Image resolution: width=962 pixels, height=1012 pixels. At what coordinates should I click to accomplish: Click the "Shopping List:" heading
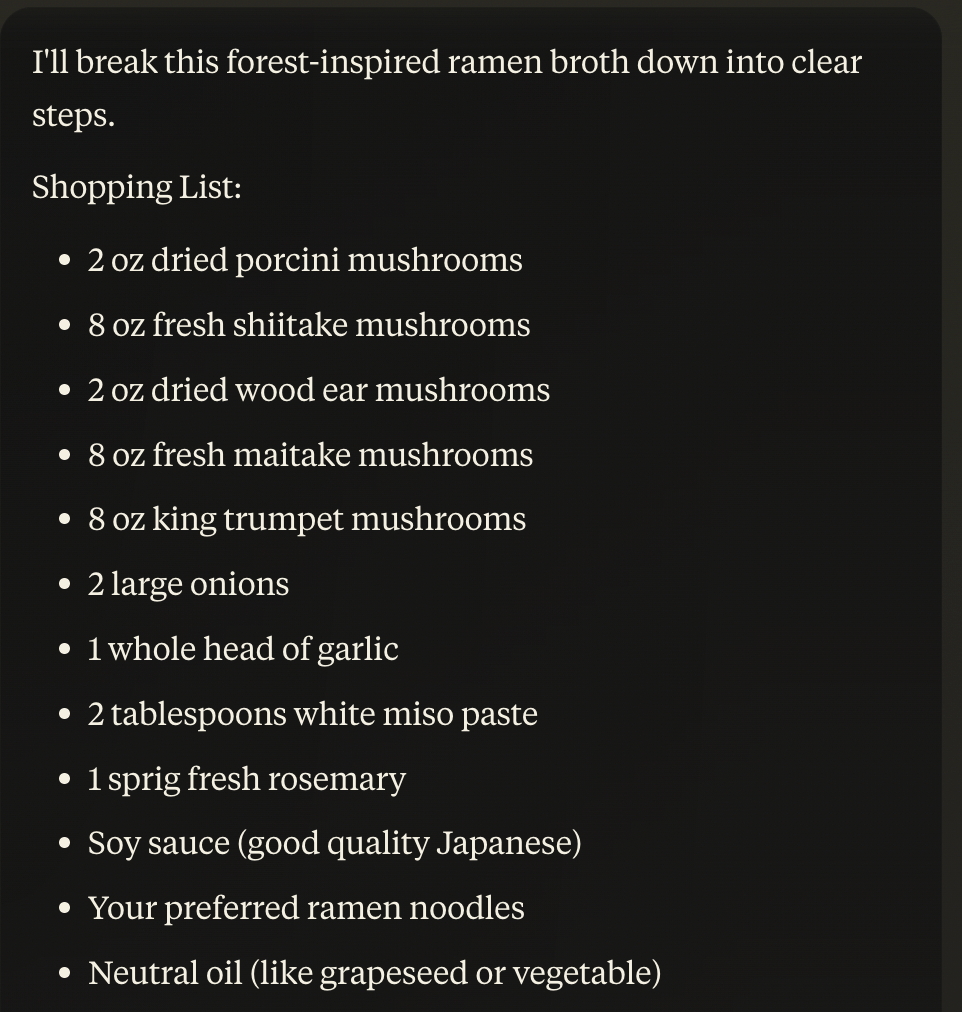click(136, 187)
